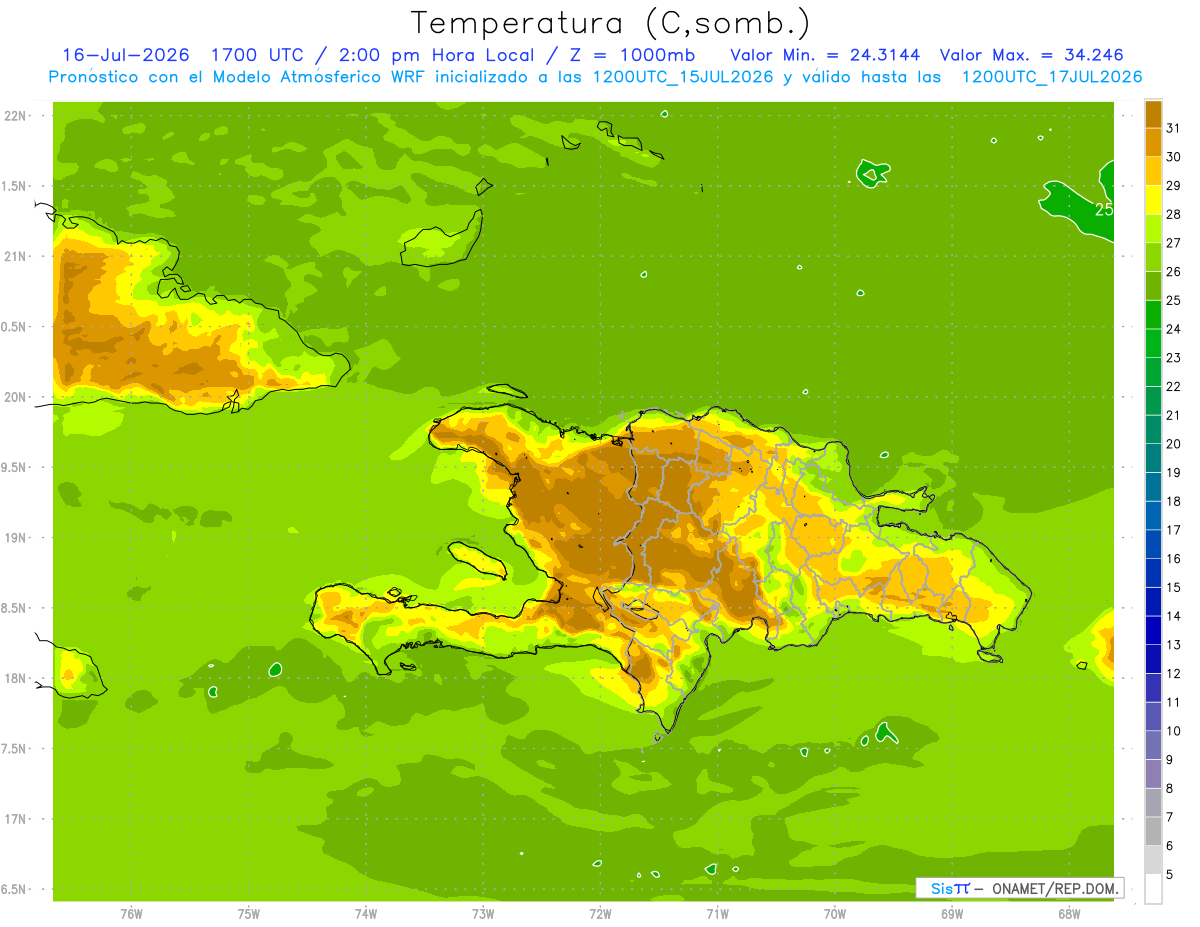Image resolution: width=1200 pixels, height=927 pixels.
Task: Select the '1200UTC_15JUL2026' initialization time text
Action: 683,77
